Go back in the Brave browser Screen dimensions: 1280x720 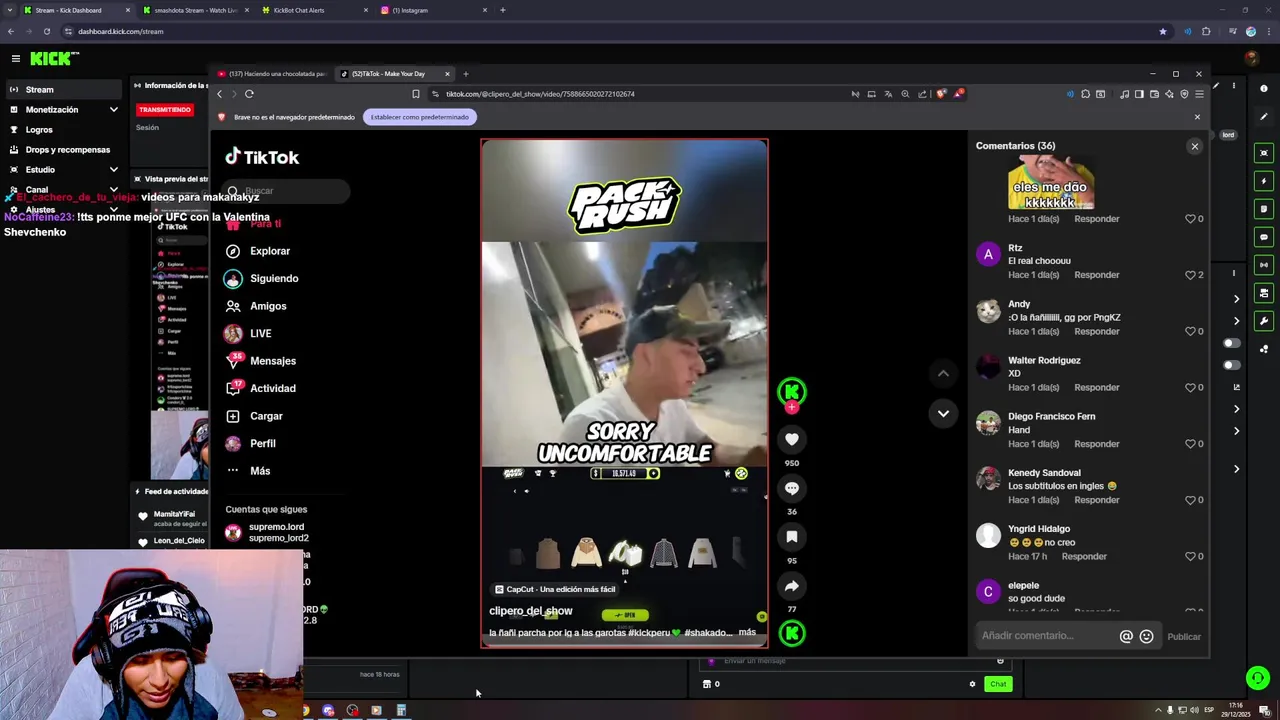tap(220, 94)
